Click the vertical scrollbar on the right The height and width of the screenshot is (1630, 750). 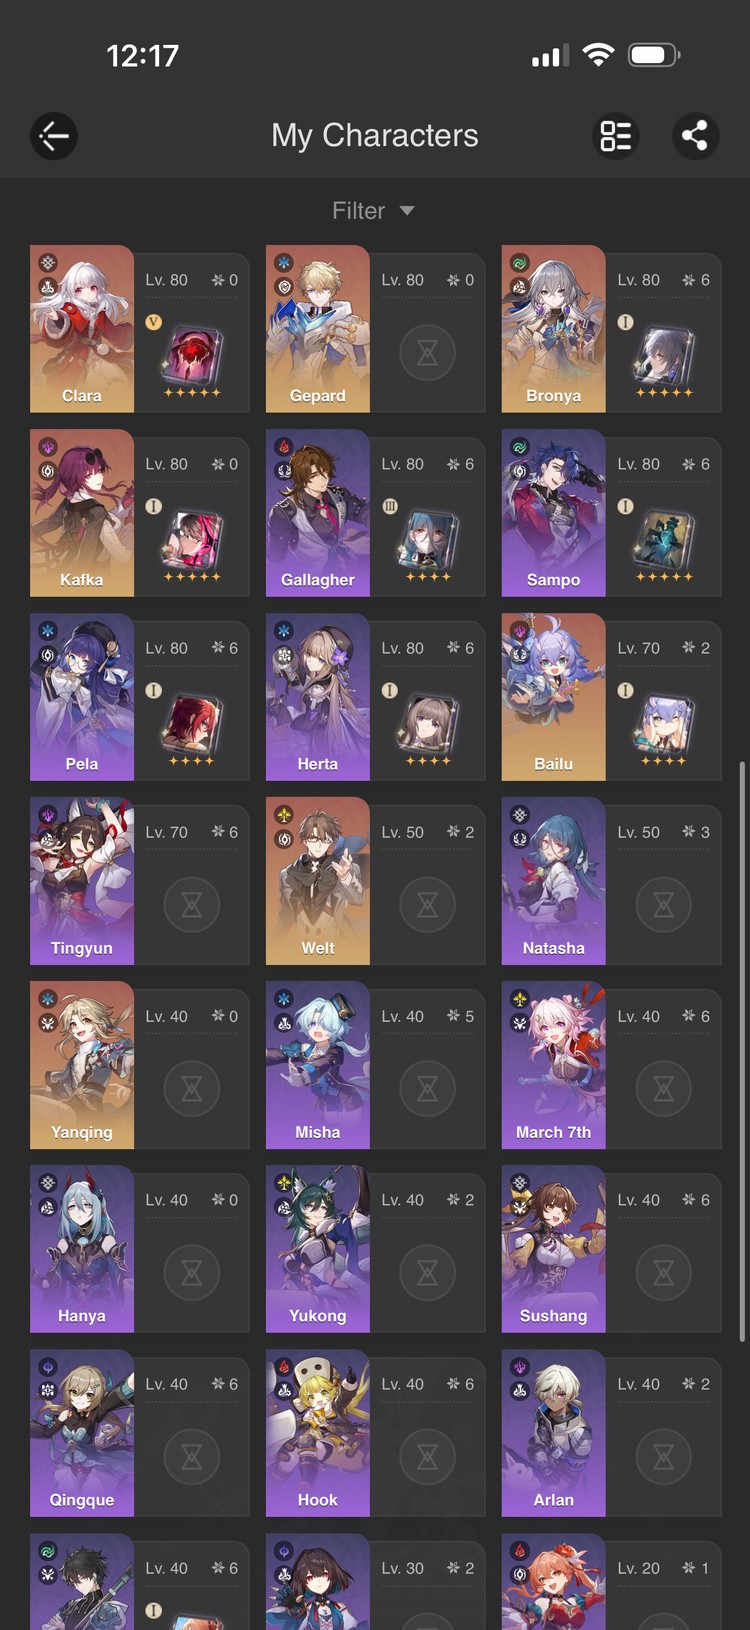pyautogui.click(x=741, y=1051)
